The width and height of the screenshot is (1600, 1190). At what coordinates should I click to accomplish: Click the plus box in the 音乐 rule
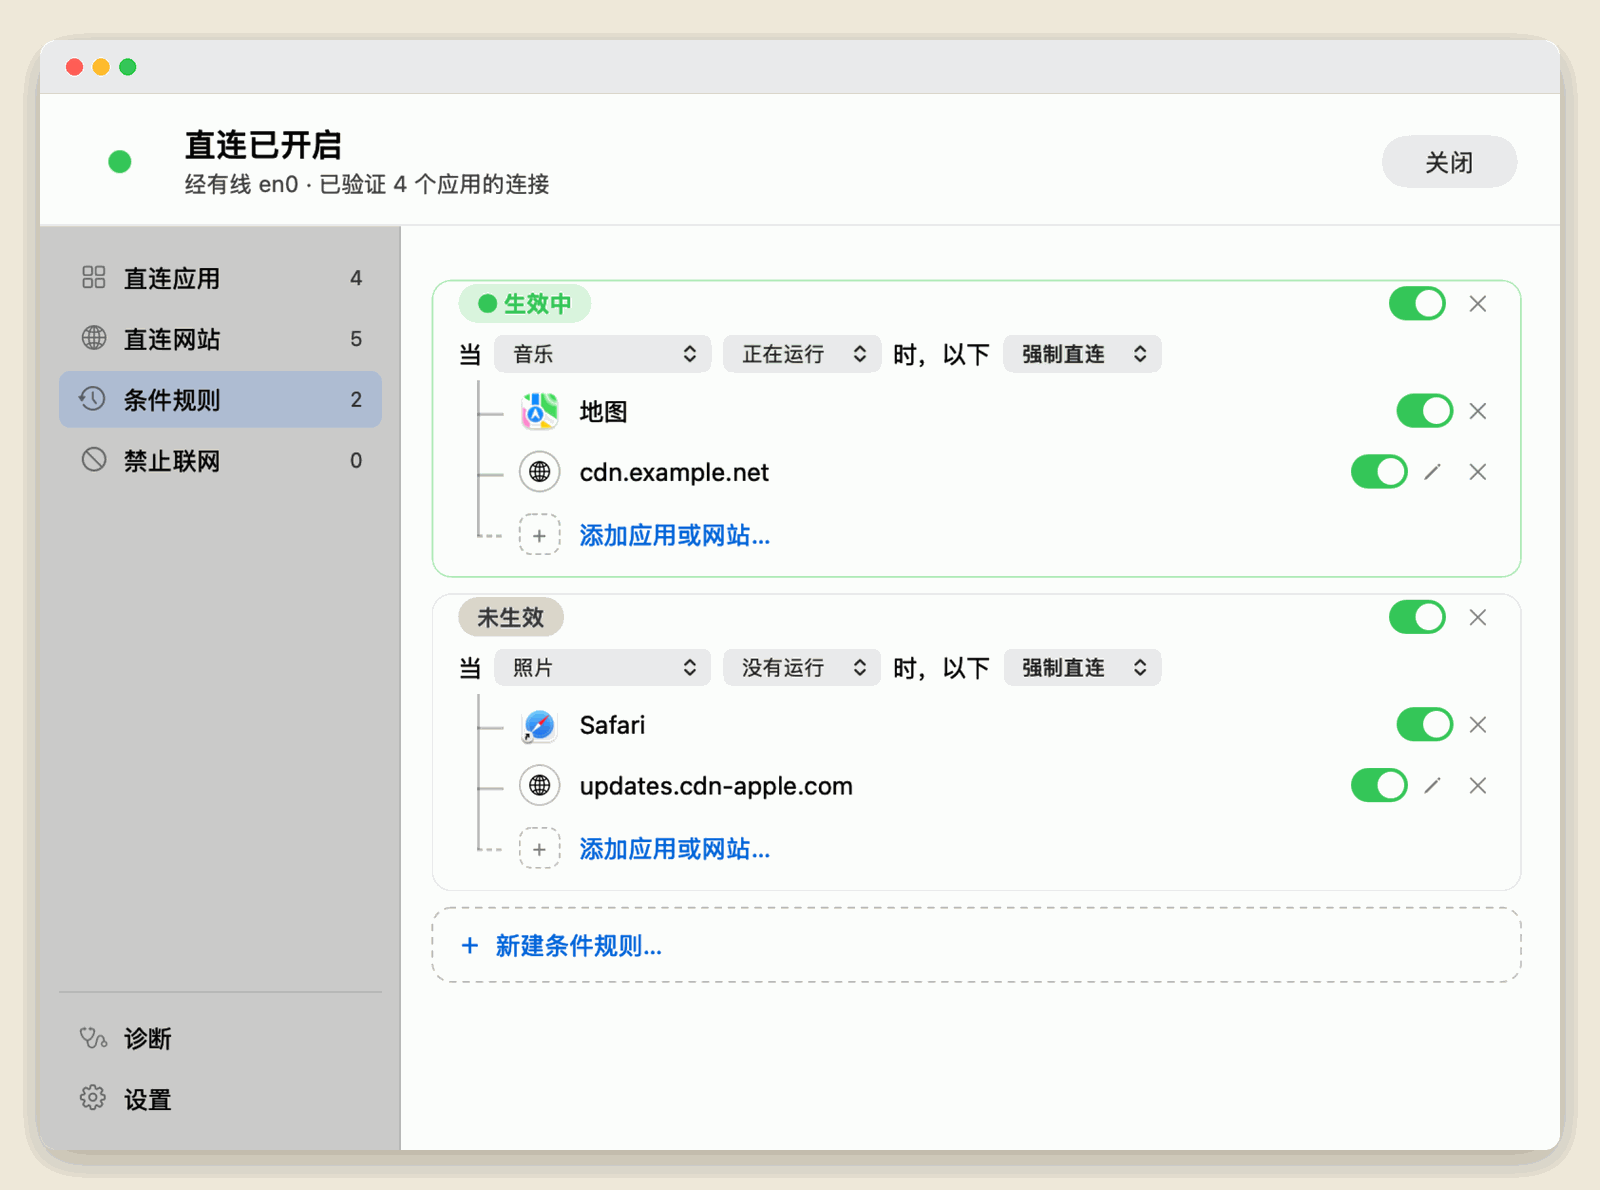coord(539,535)
